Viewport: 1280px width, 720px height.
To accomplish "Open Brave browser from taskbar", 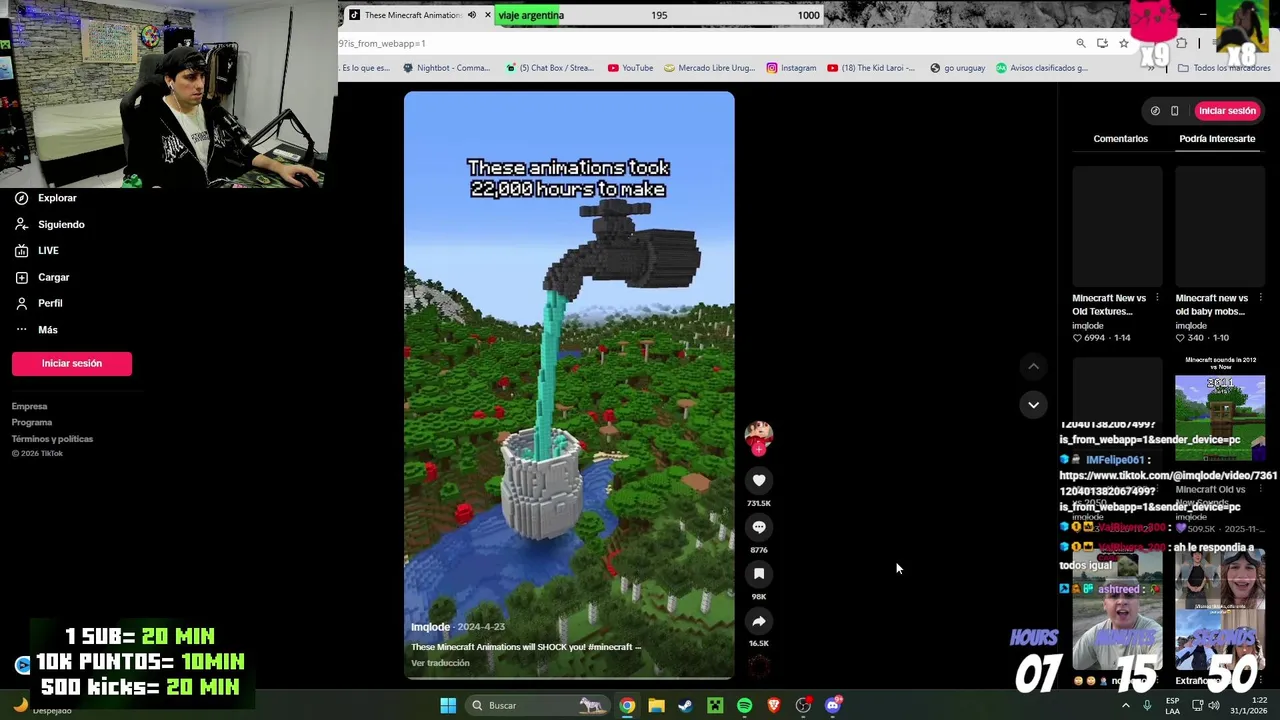I will pyautogui.click(x=774, y=705).
